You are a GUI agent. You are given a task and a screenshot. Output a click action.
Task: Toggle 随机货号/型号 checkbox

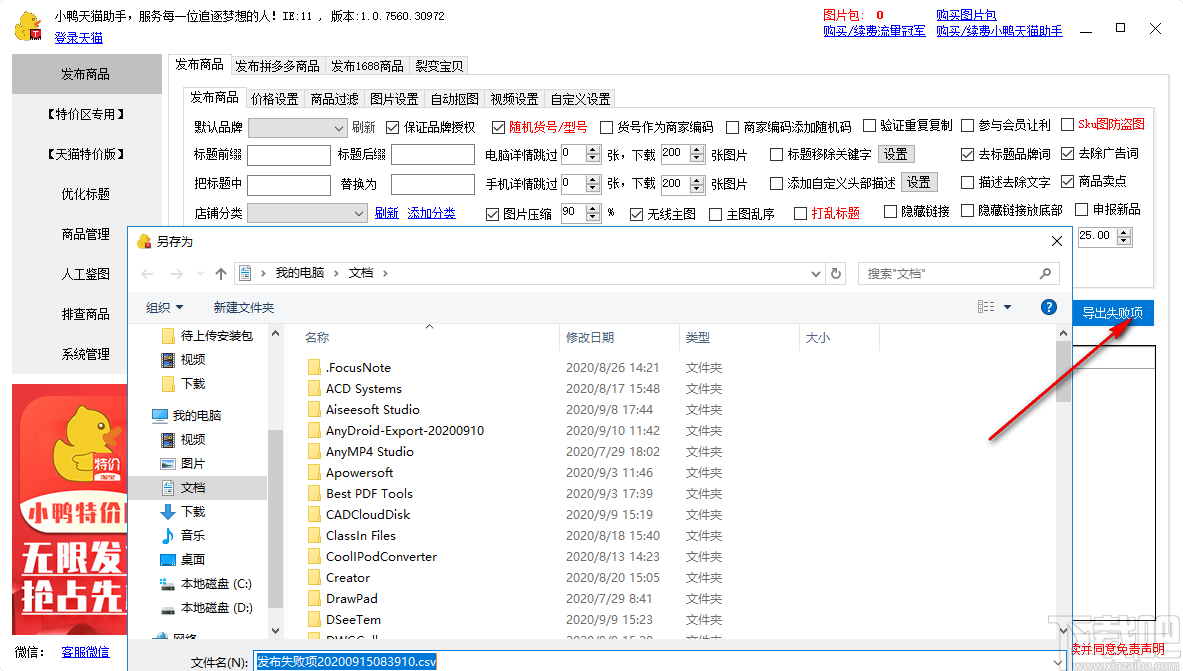pyautogui.click(x=498, y=128)
